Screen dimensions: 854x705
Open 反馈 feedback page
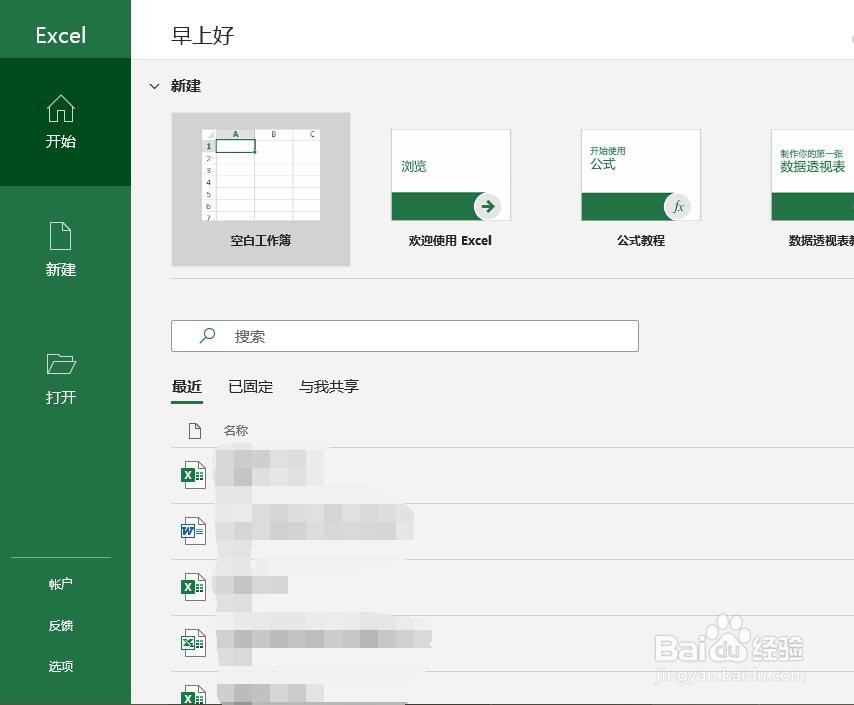60,625
